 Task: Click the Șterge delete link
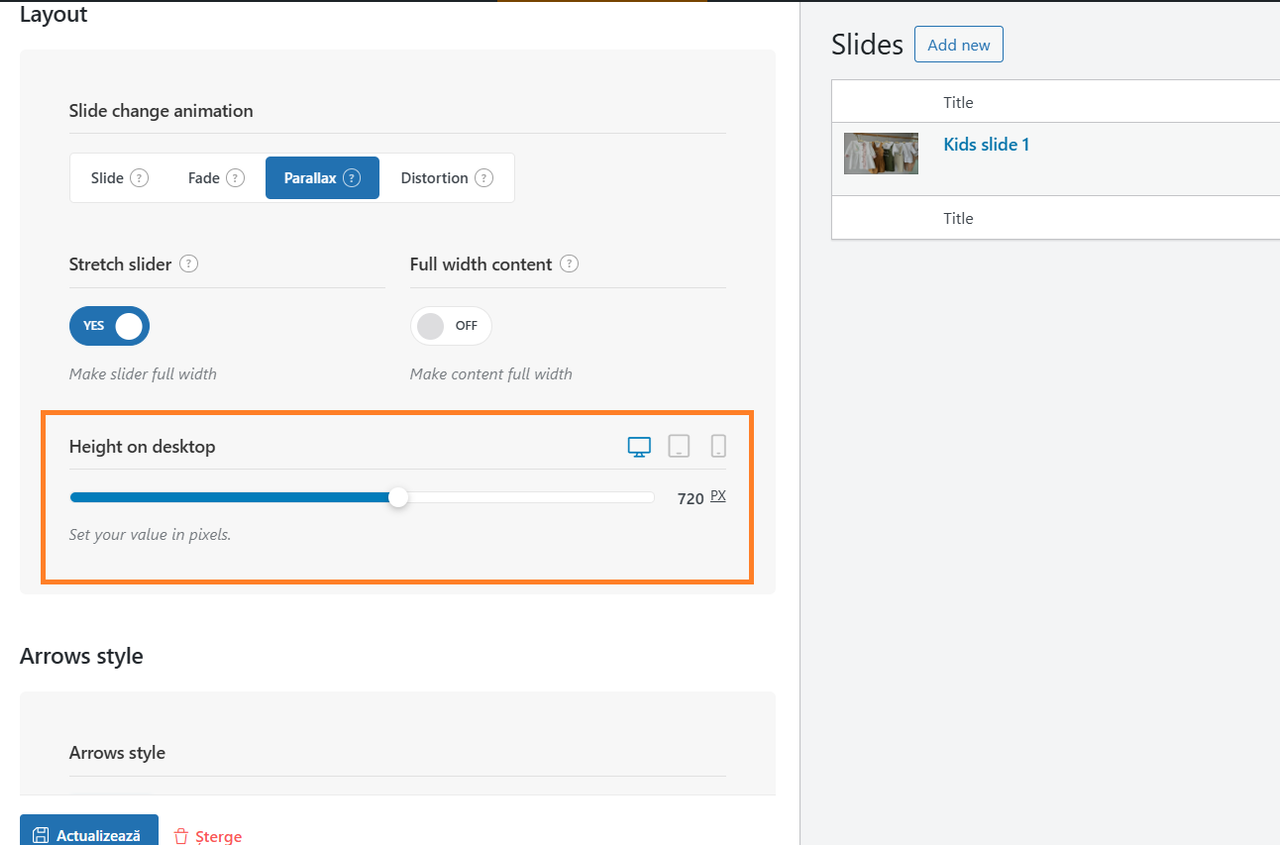point(208,836)
